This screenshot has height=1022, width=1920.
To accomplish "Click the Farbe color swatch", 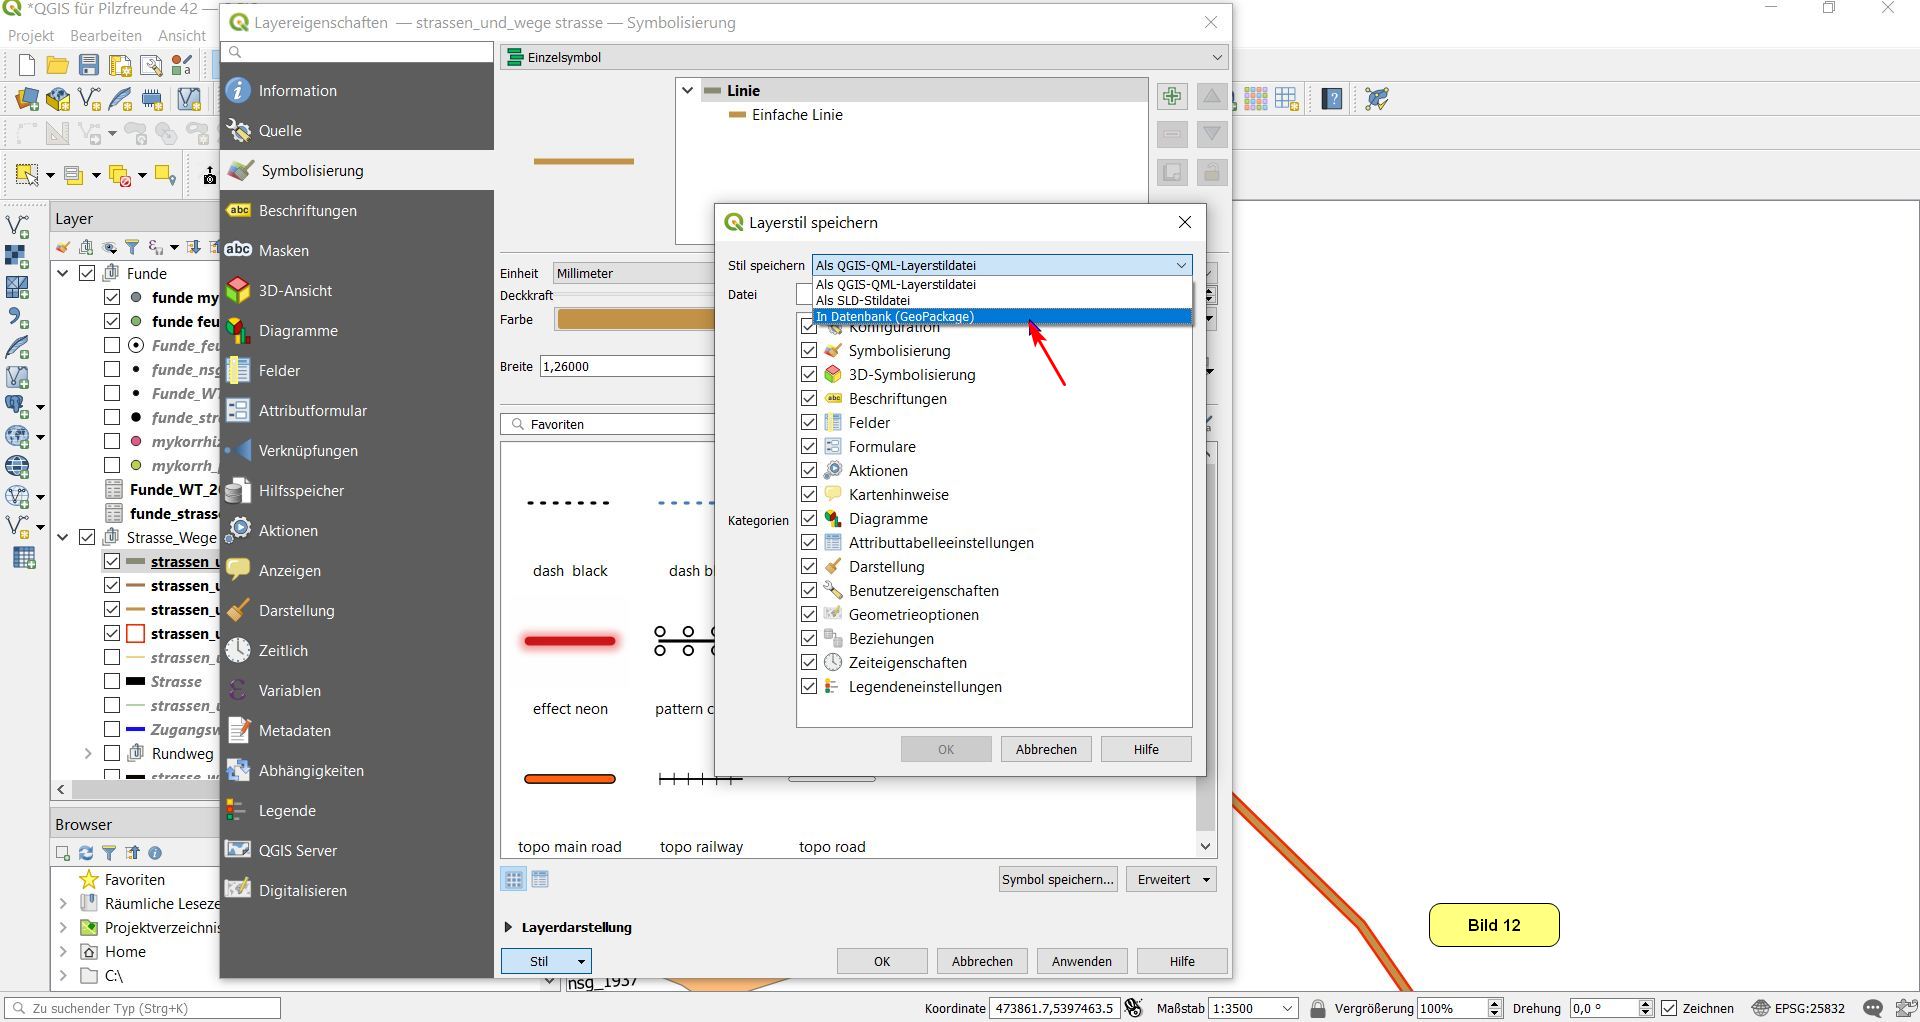I will coord(635,320).
